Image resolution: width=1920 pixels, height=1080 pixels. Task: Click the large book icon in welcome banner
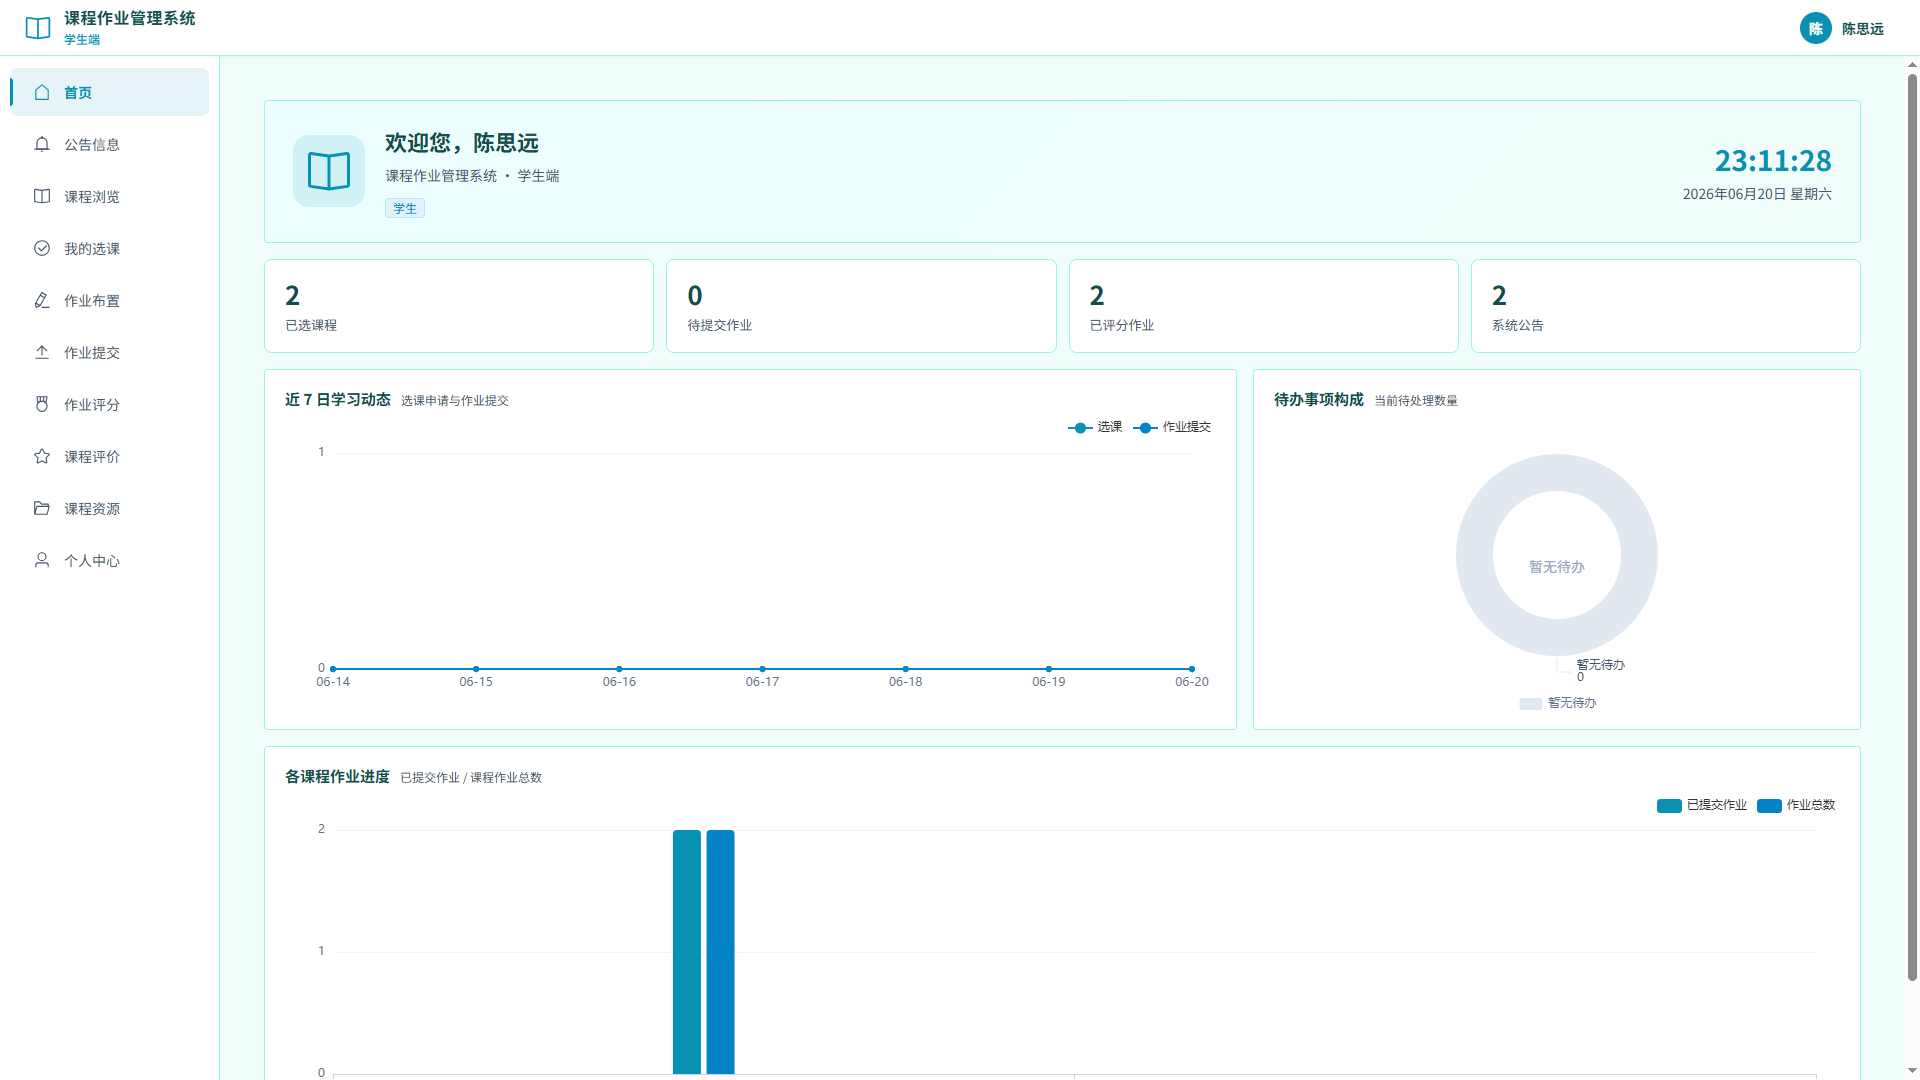329,171
